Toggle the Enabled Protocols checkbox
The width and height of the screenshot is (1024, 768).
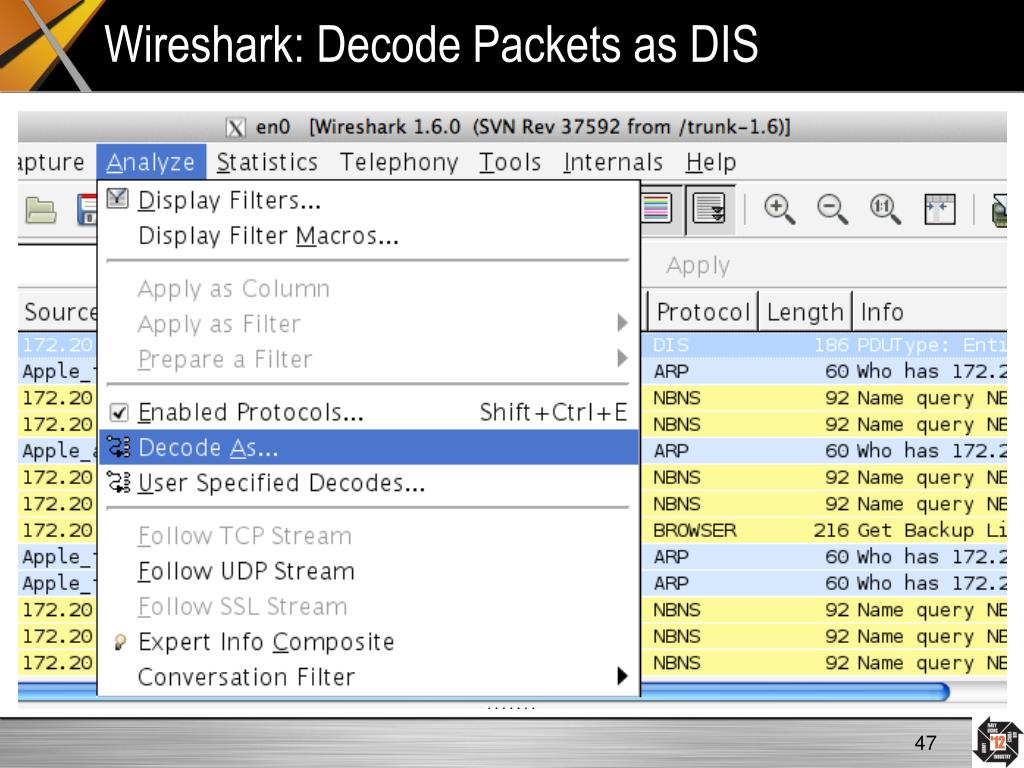(x=119, y=412)
